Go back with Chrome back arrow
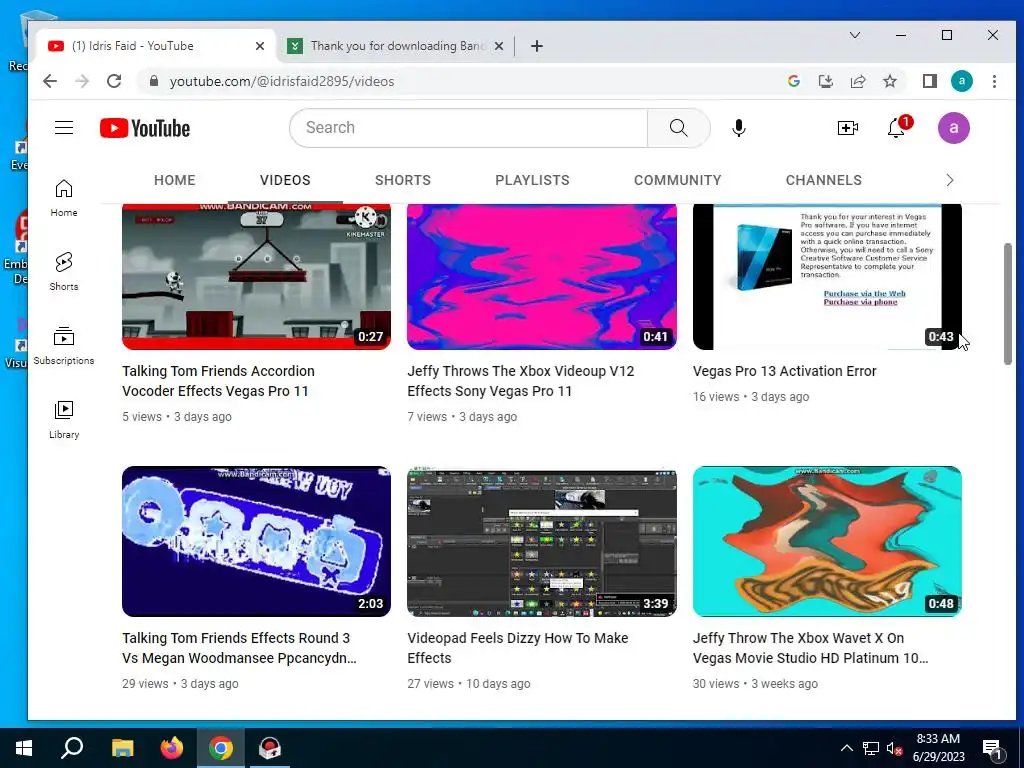Image resolution: width=1024 pixels, height=768 pixels. (x=50, y=81)
